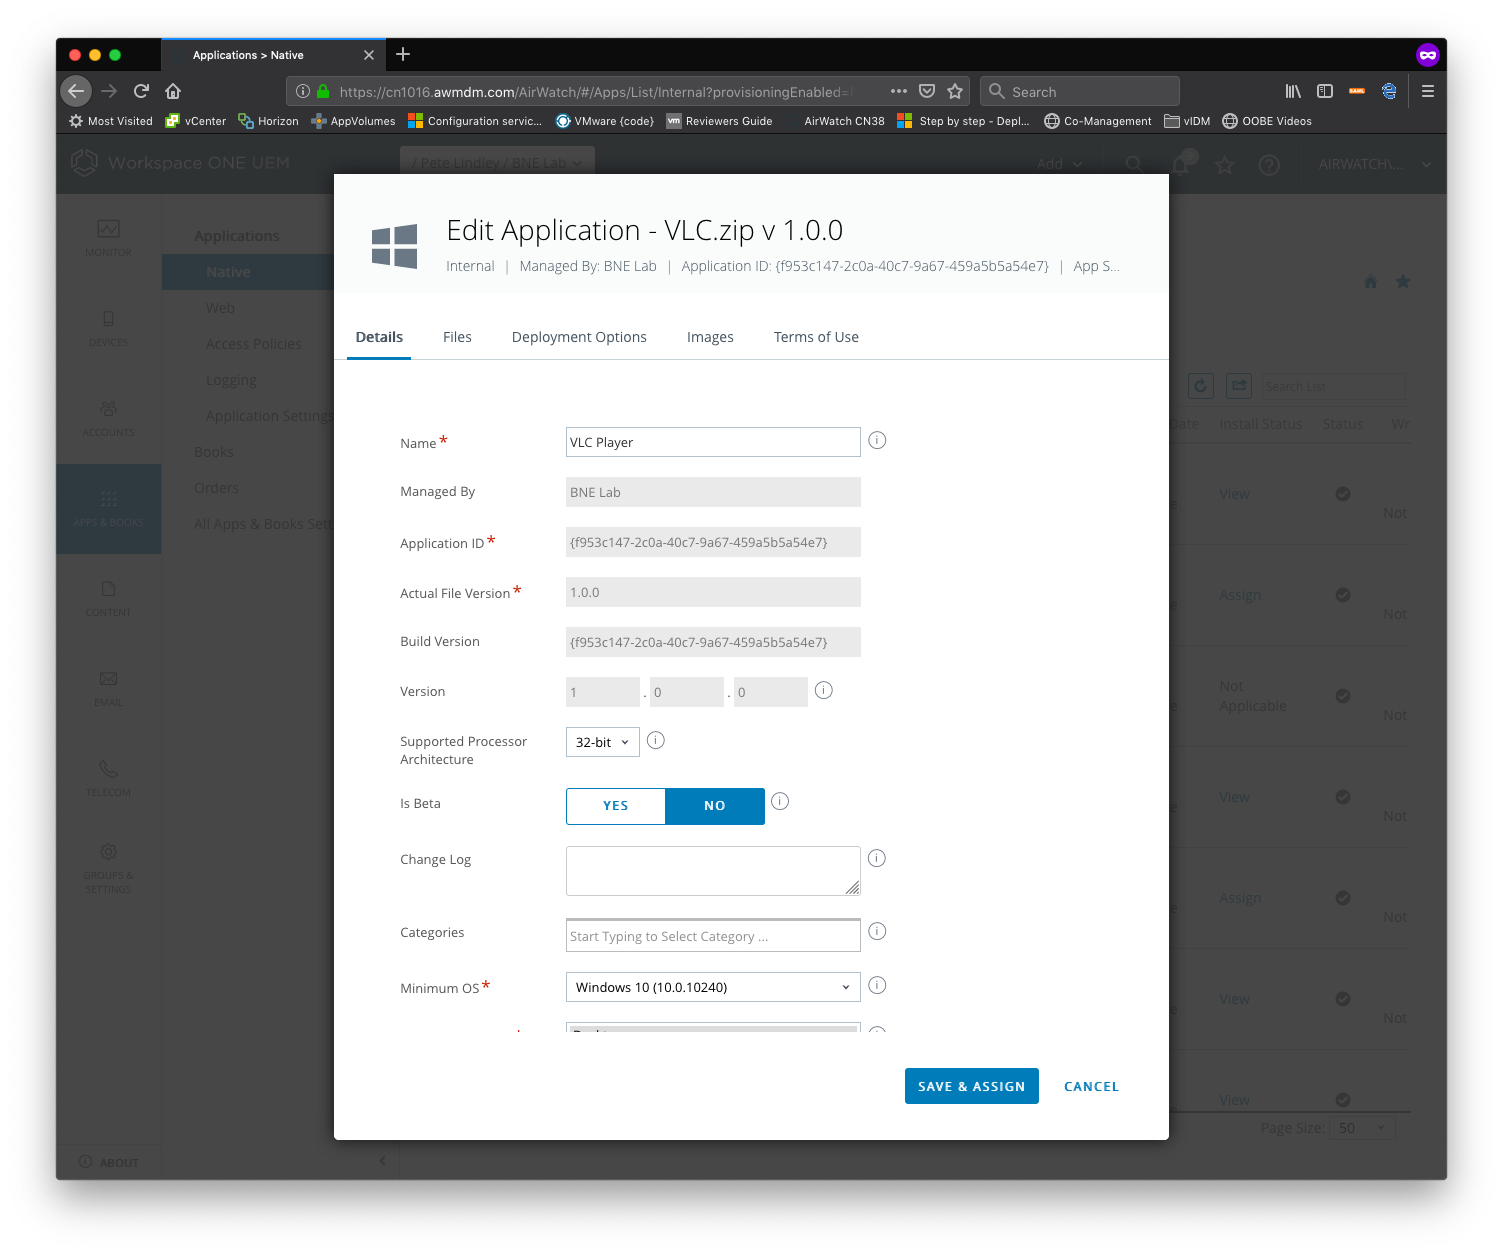Image resolution: width=1503 pixels, height=1254 pixels.
Task: Open the Firefox hamburger menu
Action: pyautogui.click(x=1428, y=91)
